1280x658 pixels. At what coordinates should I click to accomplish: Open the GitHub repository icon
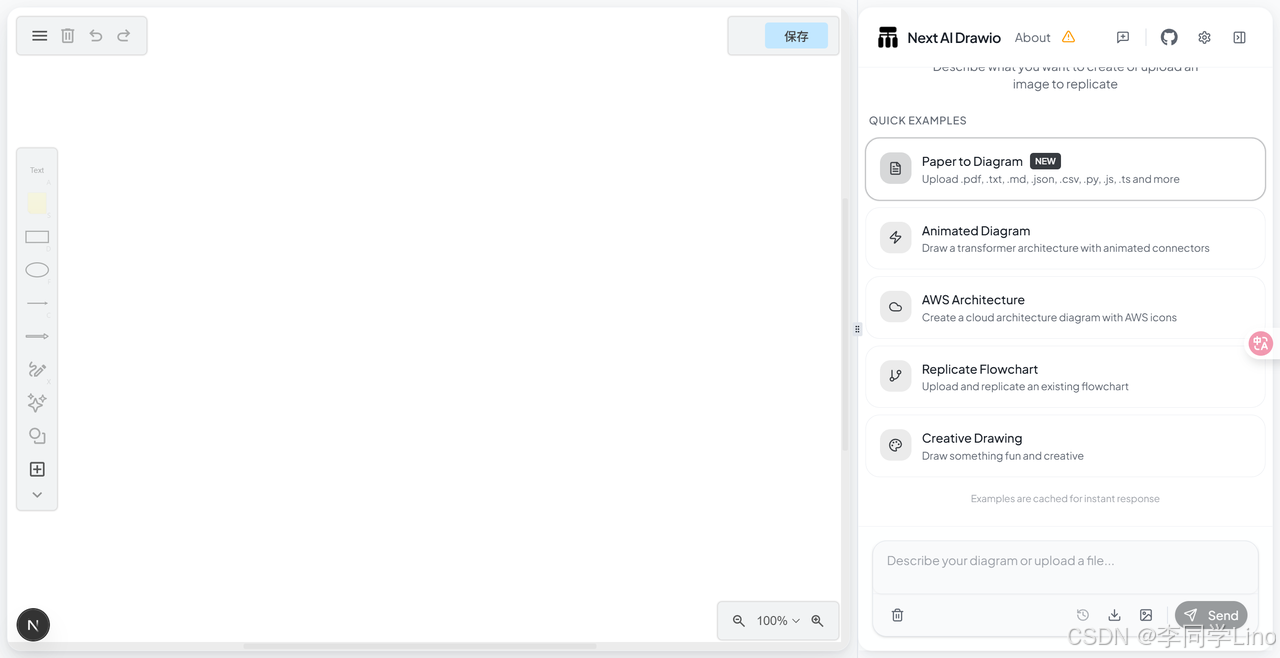coord(1169,37)
